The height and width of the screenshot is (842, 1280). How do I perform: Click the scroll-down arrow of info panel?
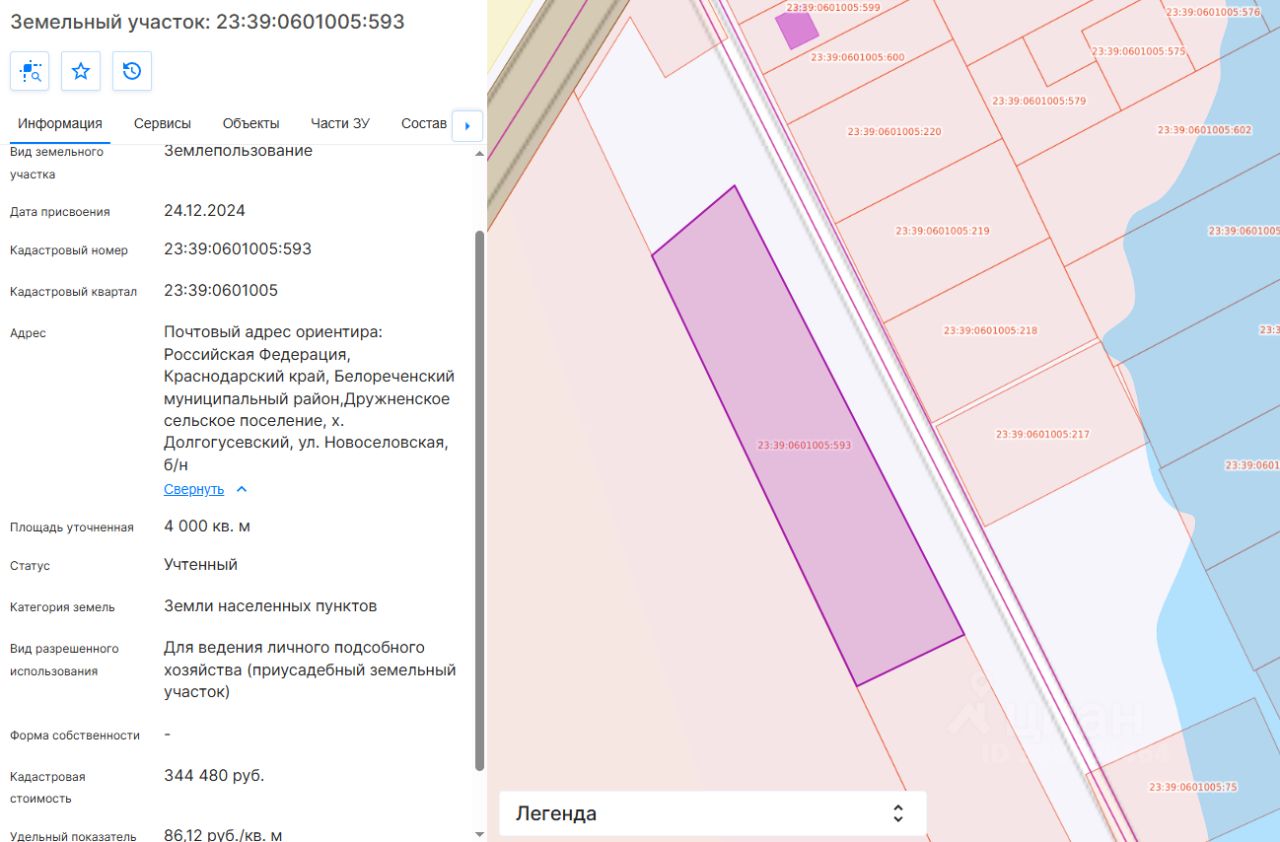[479, 834]
